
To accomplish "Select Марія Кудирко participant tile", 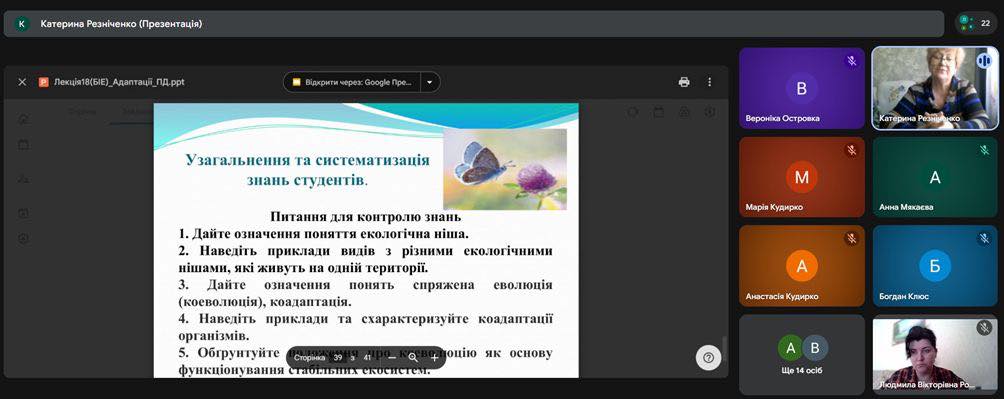I will [802, 177].
